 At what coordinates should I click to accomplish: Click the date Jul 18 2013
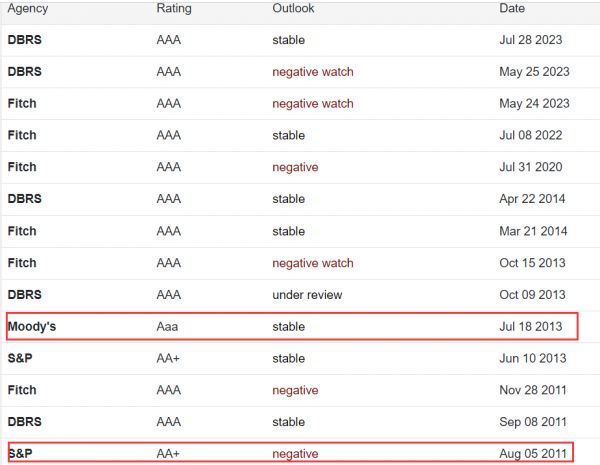[x=531, y=327]
